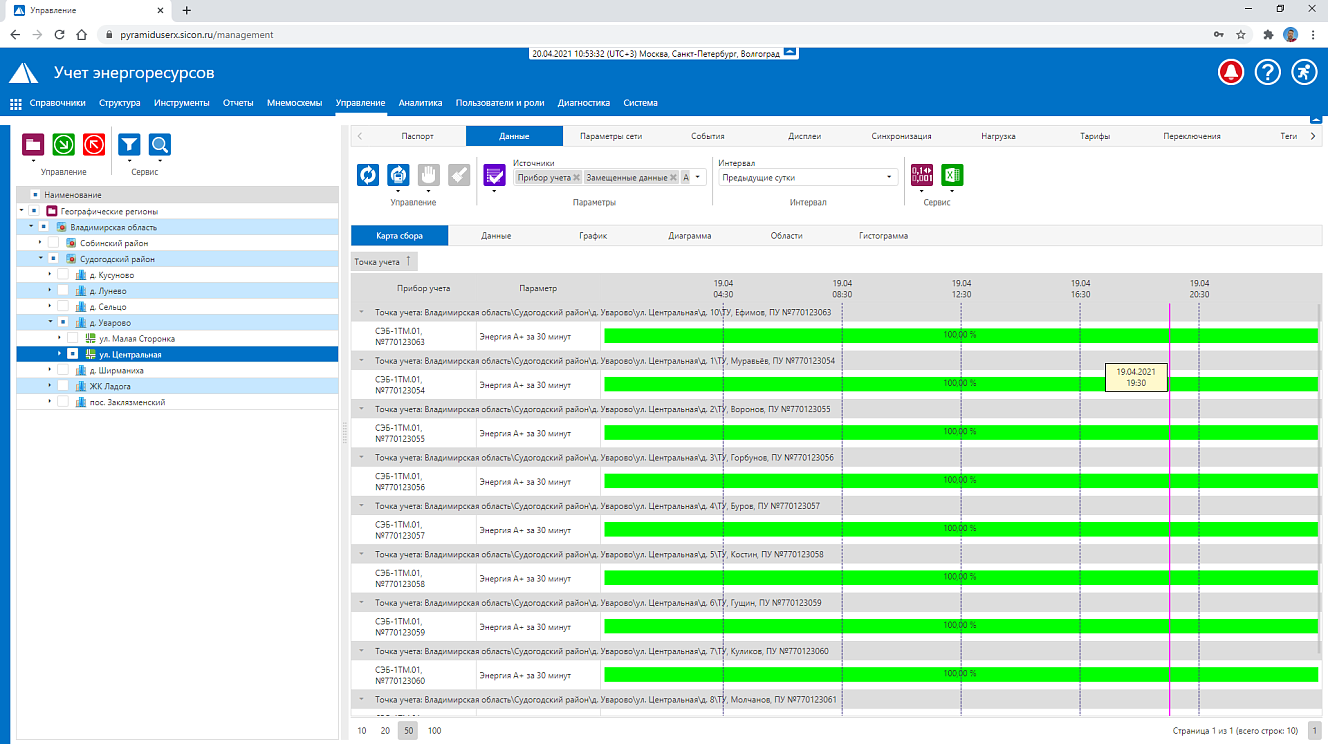Image resolution: width=1328 pixels, height=744 pixels.
Task: Collapse the д. Уварово tree node
Action: coord(50,322)
